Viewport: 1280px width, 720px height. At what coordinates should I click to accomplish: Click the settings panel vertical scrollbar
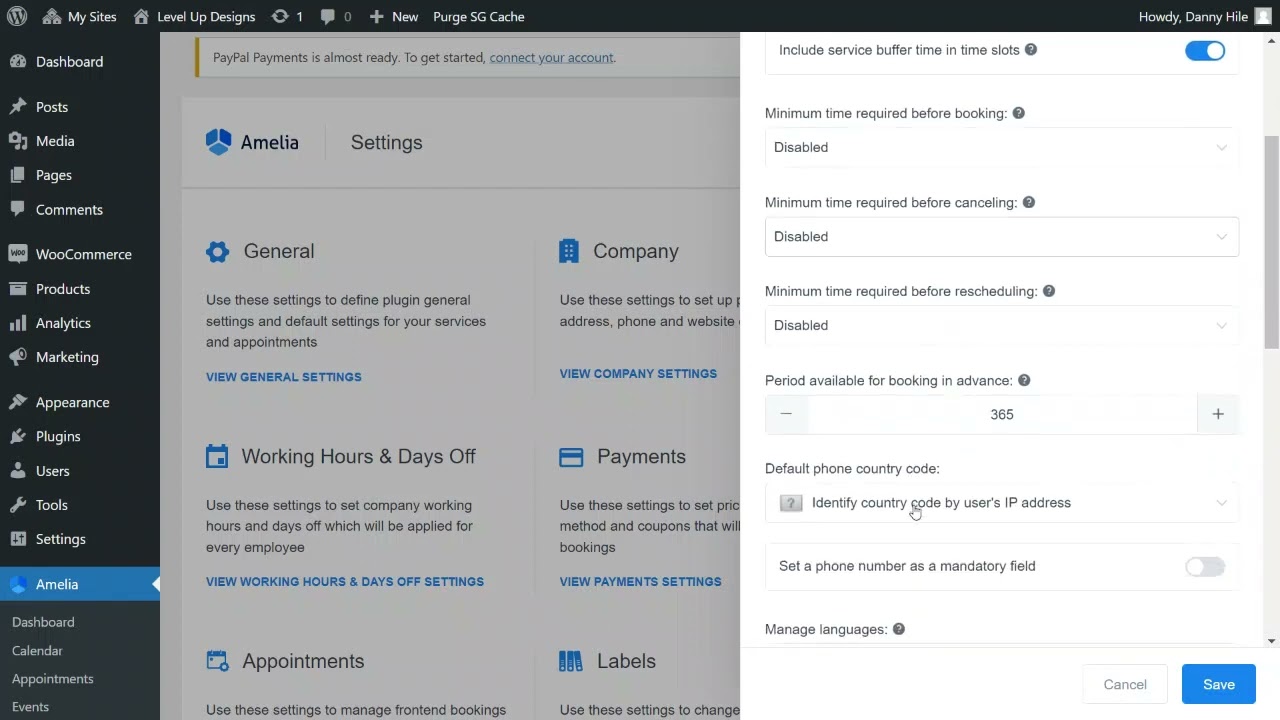(x=1271, y=242)
